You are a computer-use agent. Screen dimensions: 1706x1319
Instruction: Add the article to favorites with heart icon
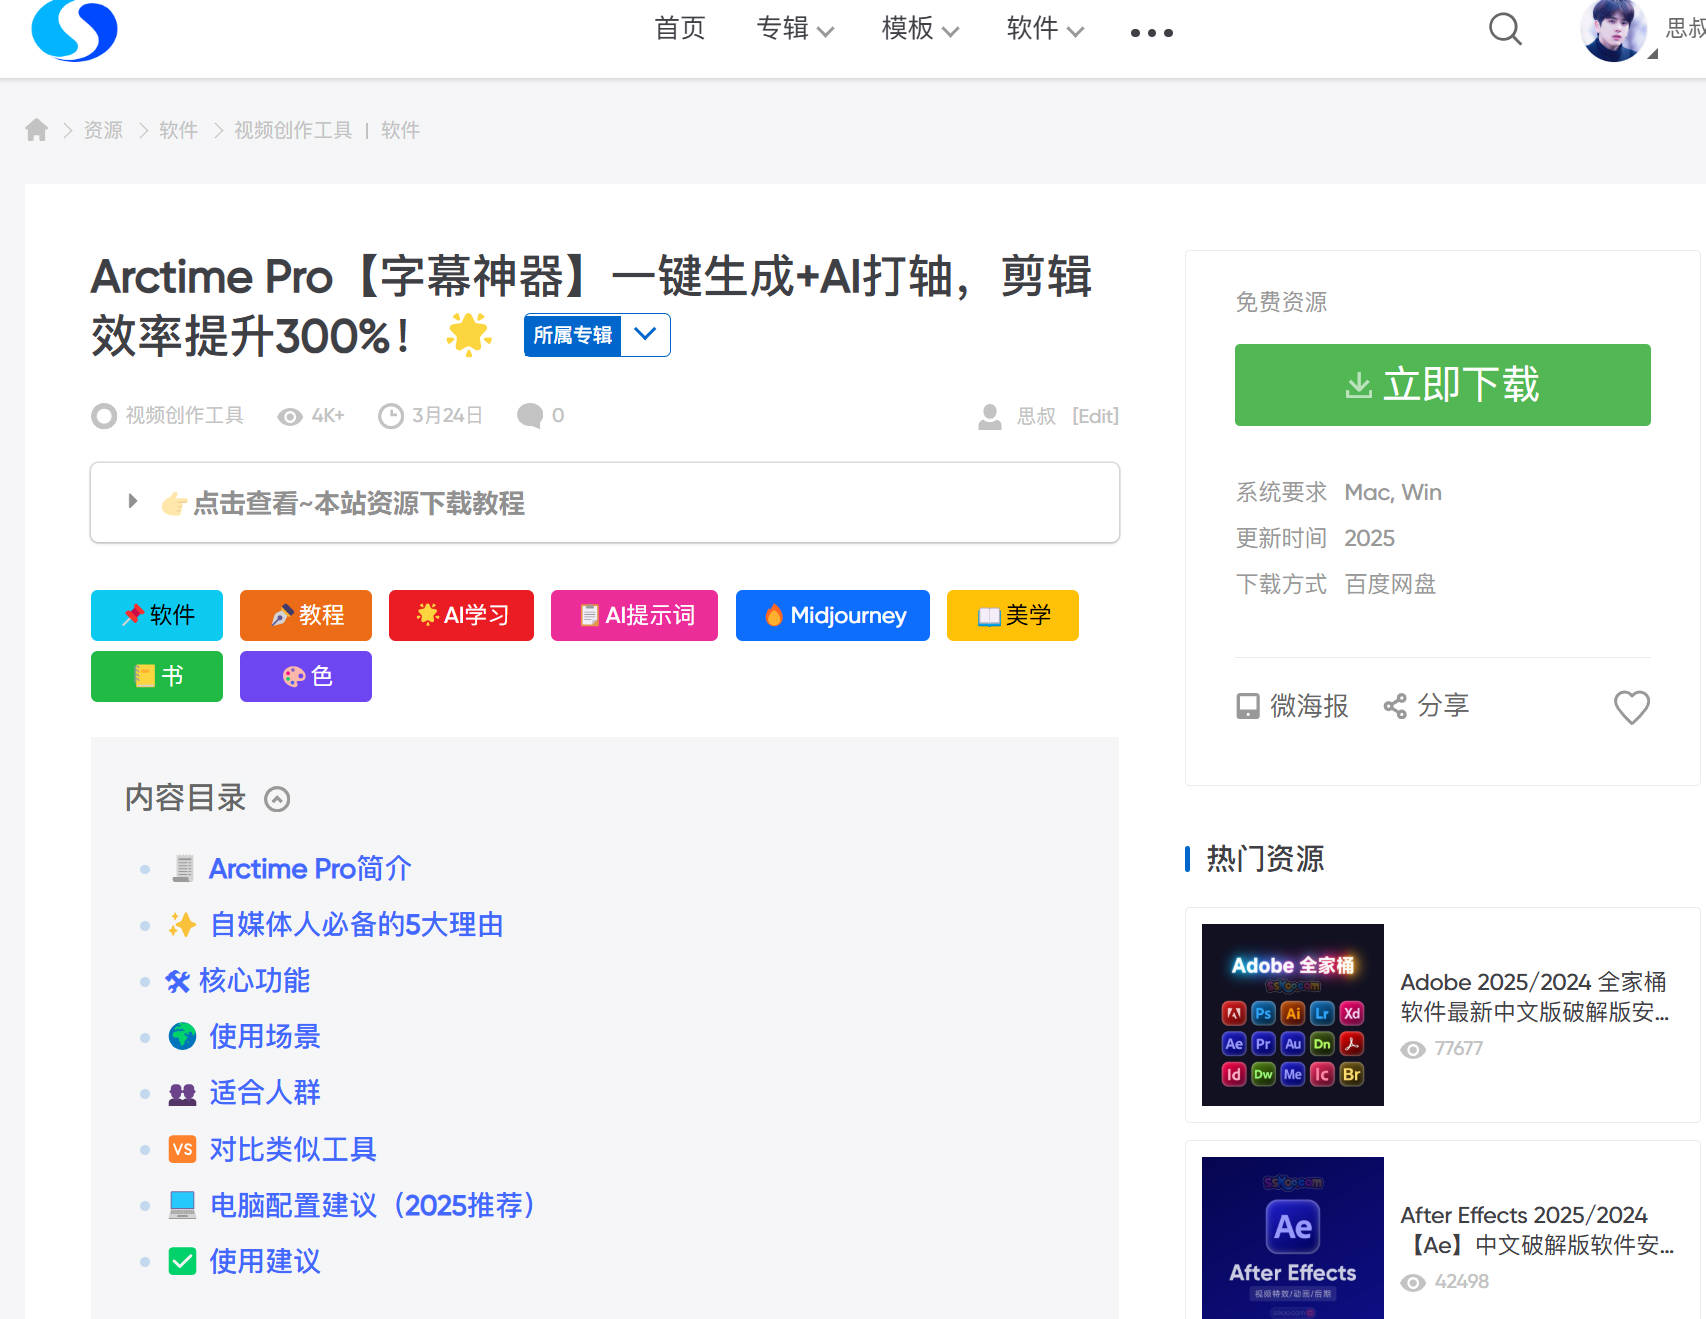pyautogui.click(x=1631, y=708)
